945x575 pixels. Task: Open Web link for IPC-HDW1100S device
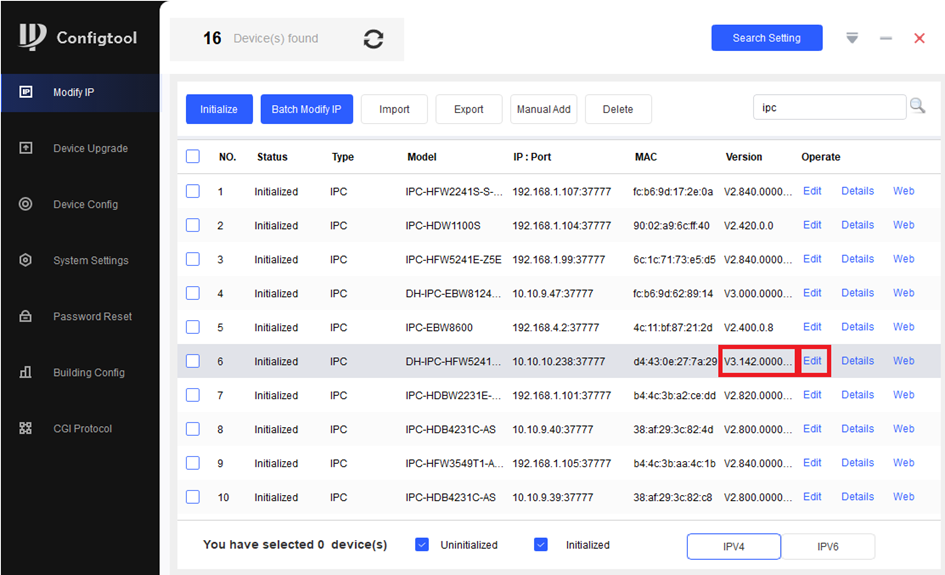903,225
